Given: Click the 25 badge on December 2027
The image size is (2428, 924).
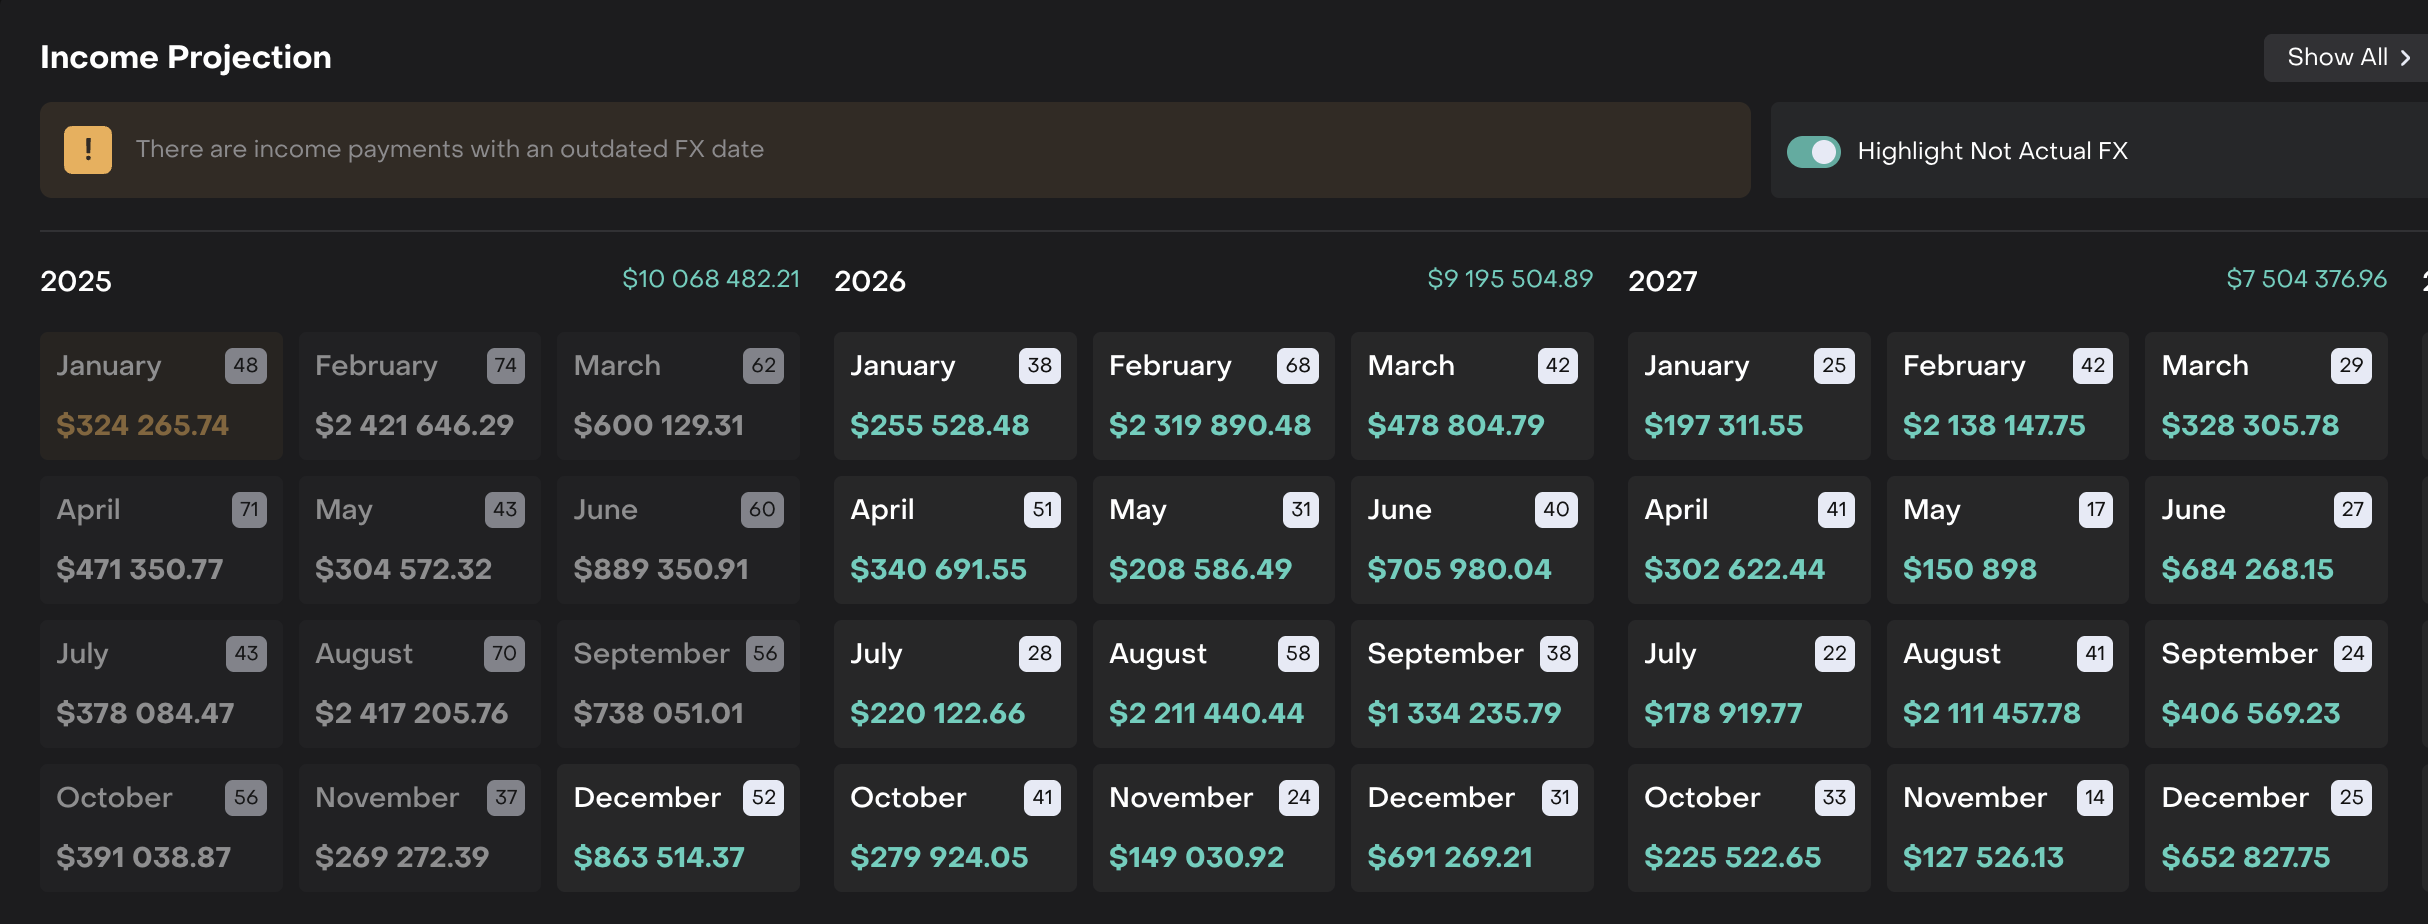Looking at the screenshot, I should coord(2351,798).
